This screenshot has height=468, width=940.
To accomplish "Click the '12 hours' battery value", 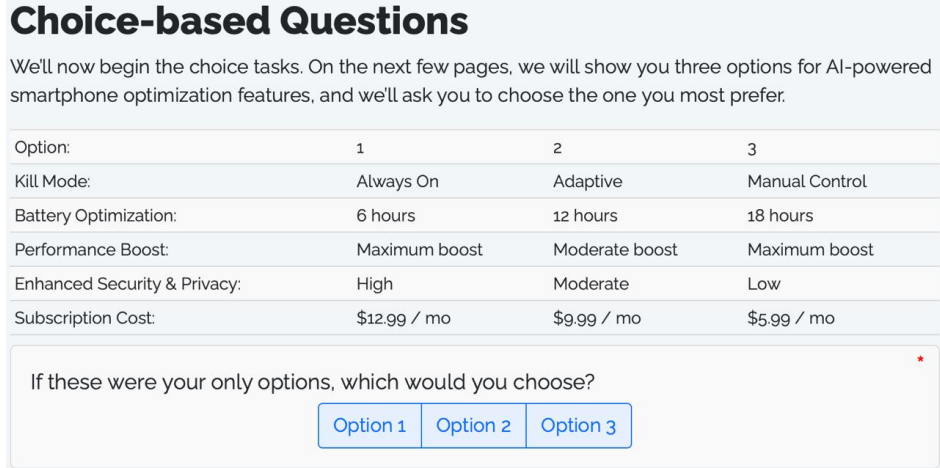I will [585, 215].
